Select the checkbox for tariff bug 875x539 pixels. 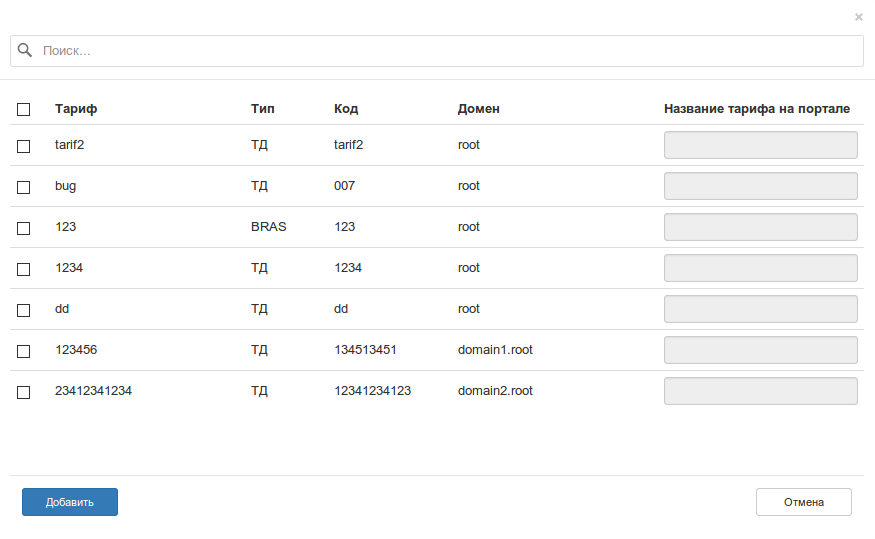(24, 187)
